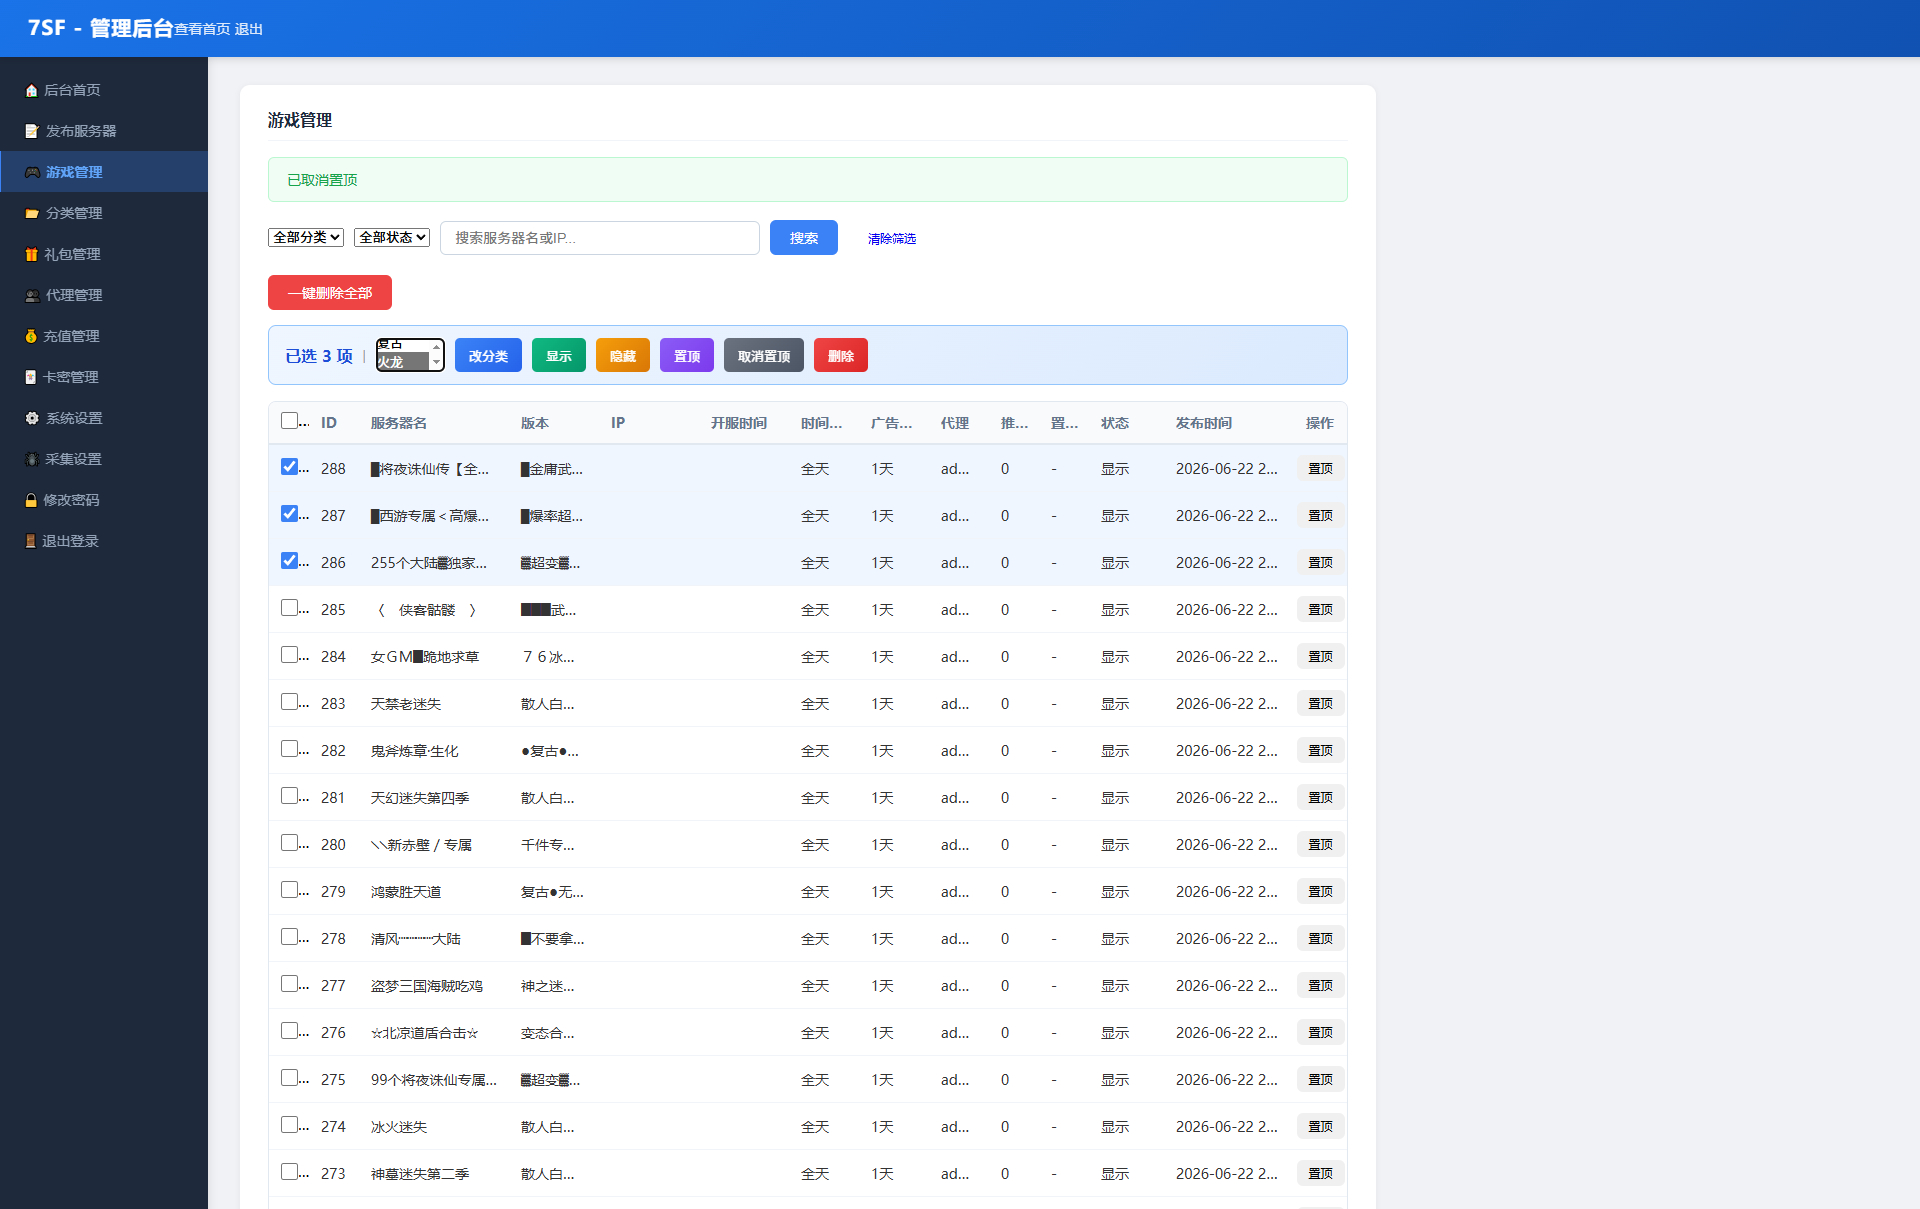Click the 改分类 batch button
The width and height of the screenshot is (1920, 1209).
click(x=488, y=356)
